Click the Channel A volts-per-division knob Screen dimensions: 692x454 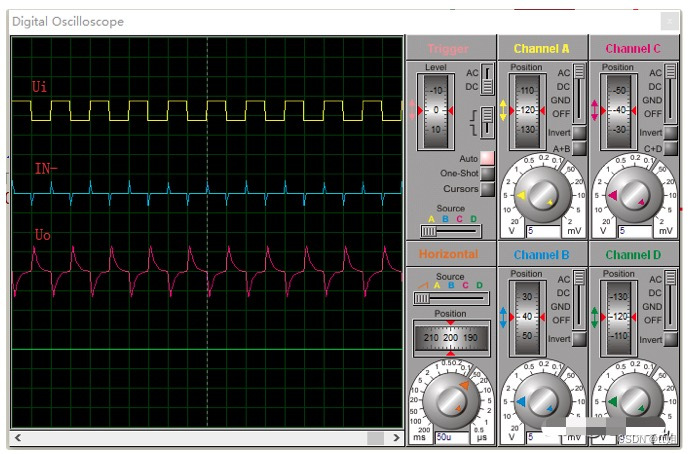click(x=541, y=194)
